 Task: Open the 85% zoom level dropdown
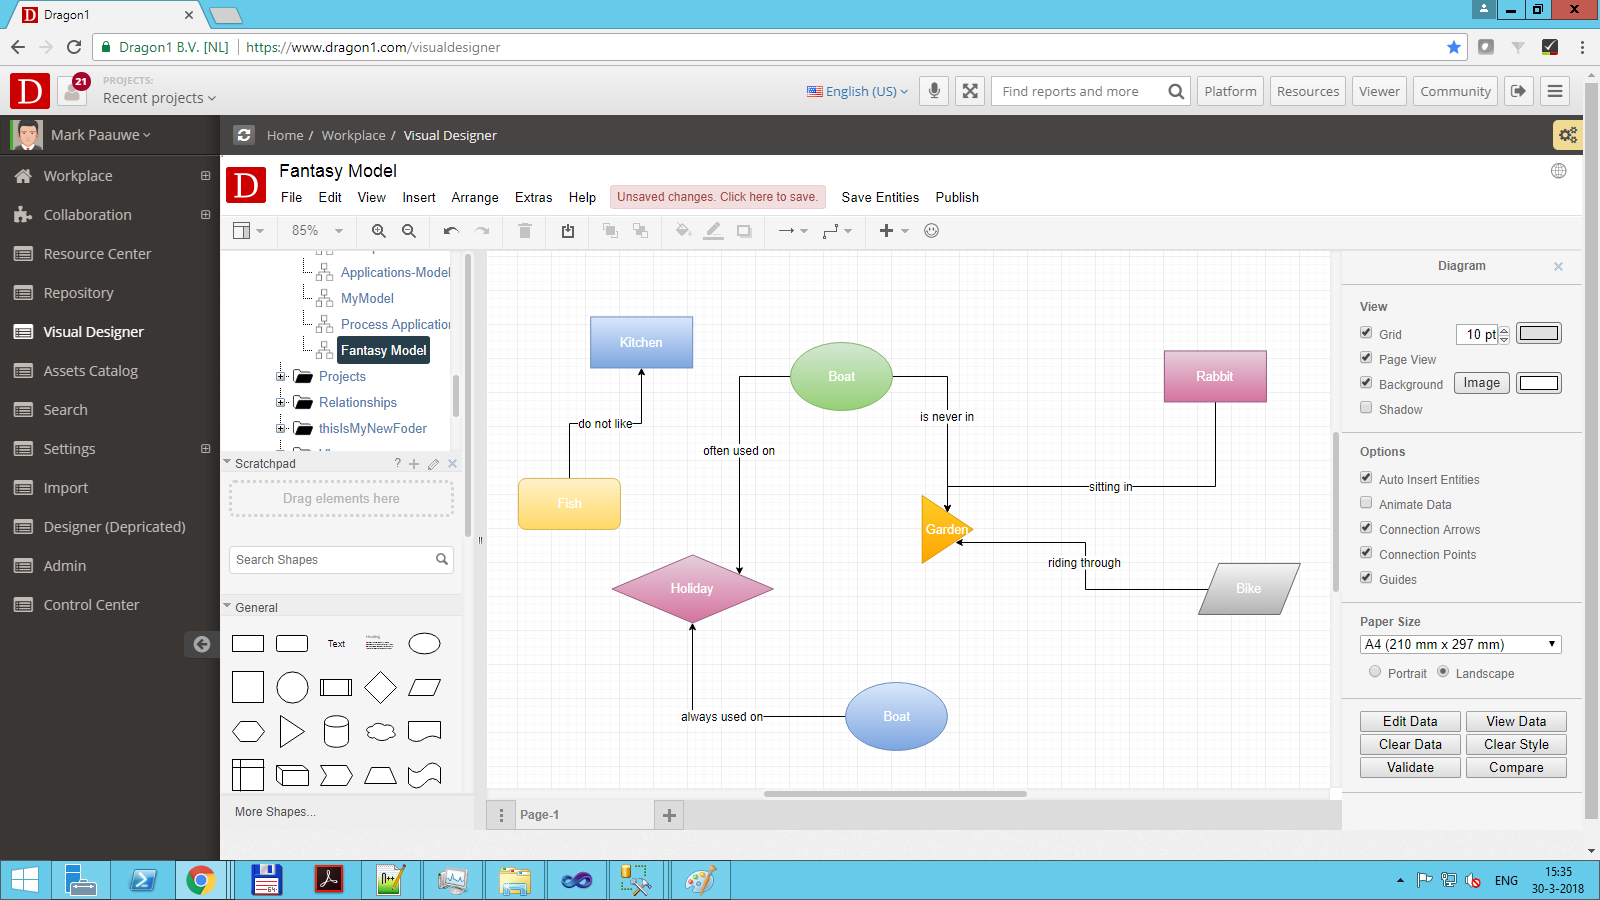click(x=317, y=231)
